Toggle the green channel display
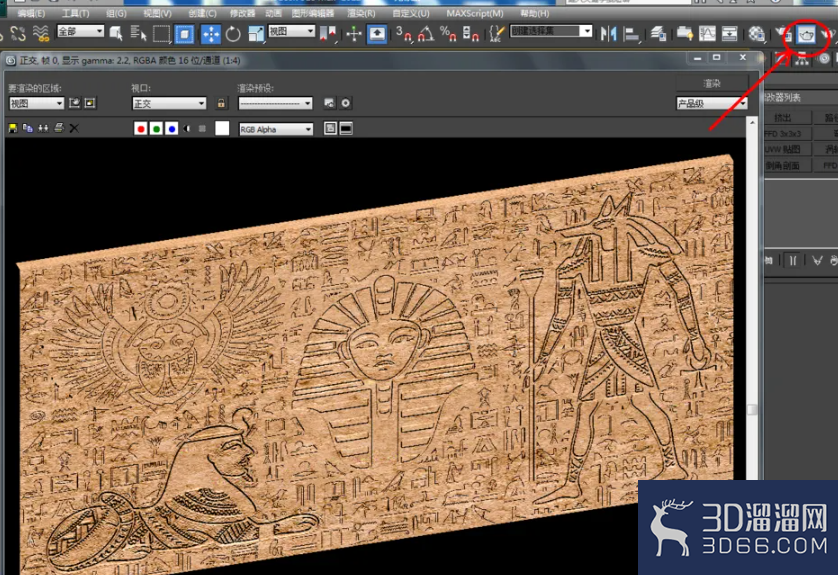The height and width of the screenshot is (575, 838). point(156,129)
